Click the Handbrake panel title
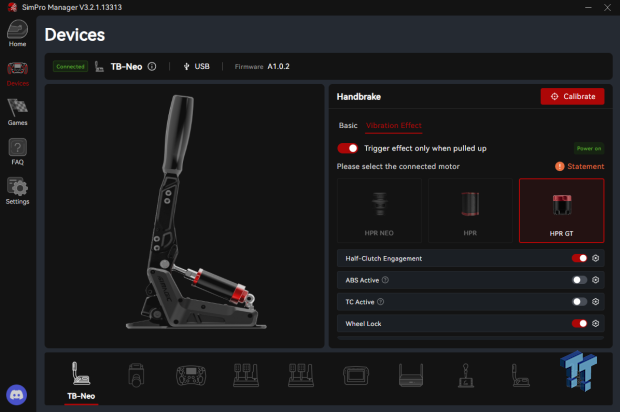Viewport: 620px width, 412px height. click(359, 96)
